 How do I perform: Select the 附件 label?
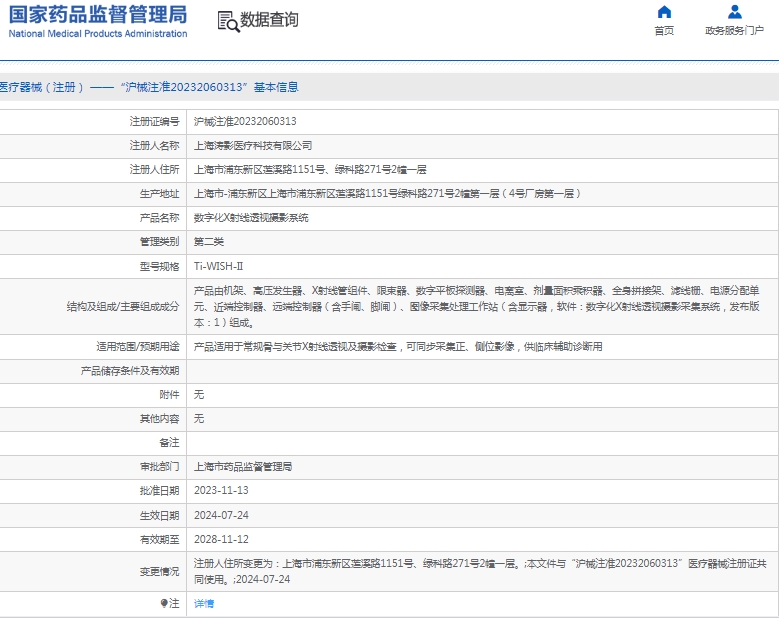click(x=169, y=394)
